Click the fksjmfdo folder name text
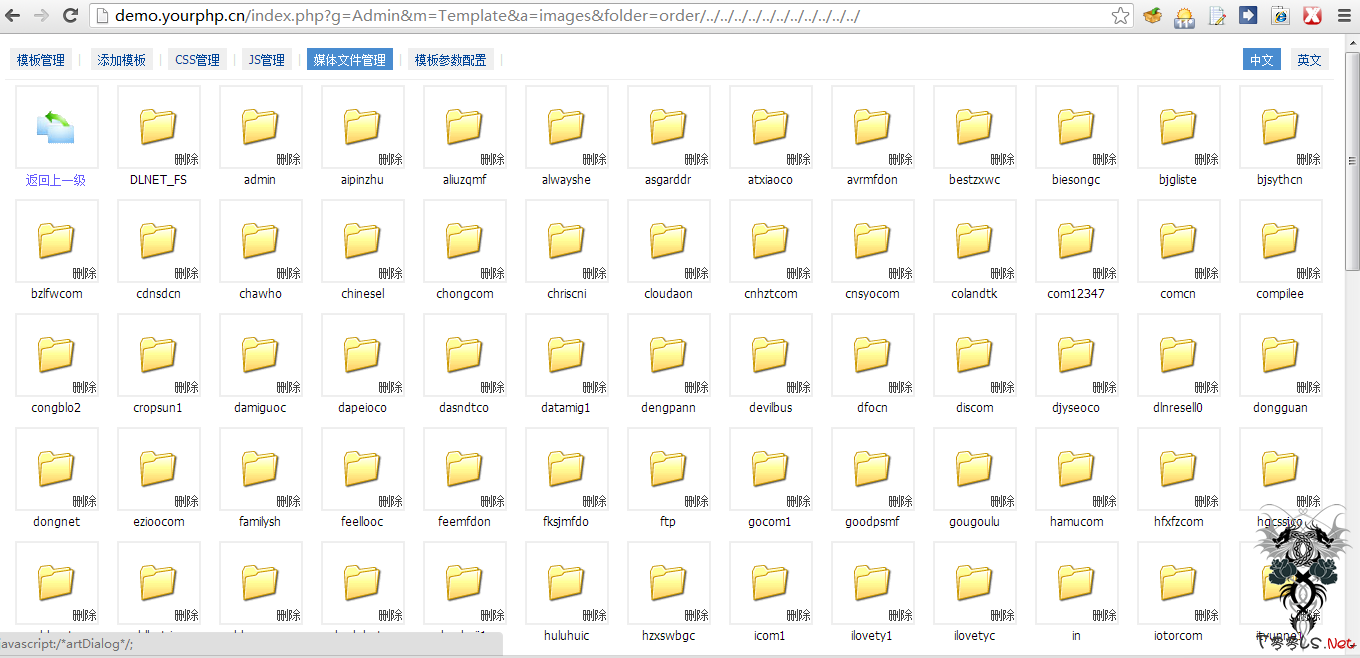 (x=566, y=522)
